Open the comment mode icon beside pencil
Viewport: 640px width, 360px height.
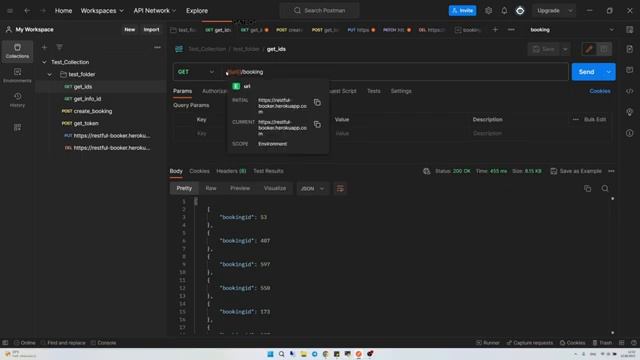click(604, 49)
